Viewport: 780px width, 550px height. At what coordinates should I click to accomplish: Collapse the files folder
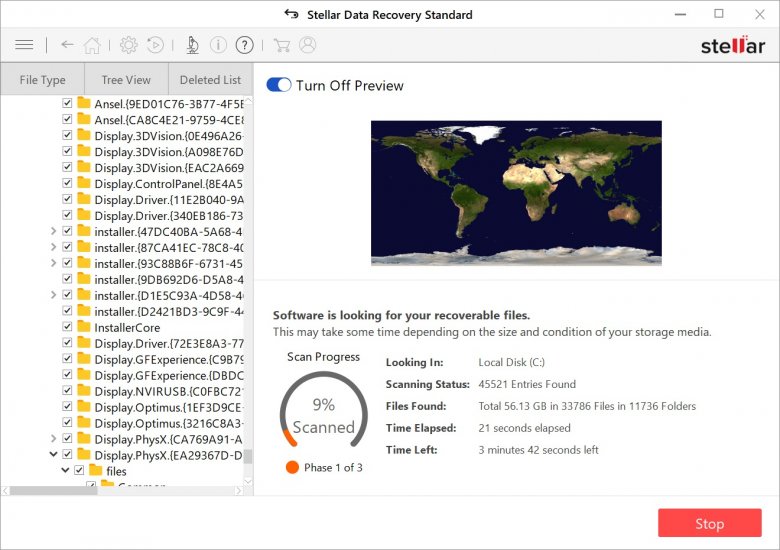tap(65, 470)
